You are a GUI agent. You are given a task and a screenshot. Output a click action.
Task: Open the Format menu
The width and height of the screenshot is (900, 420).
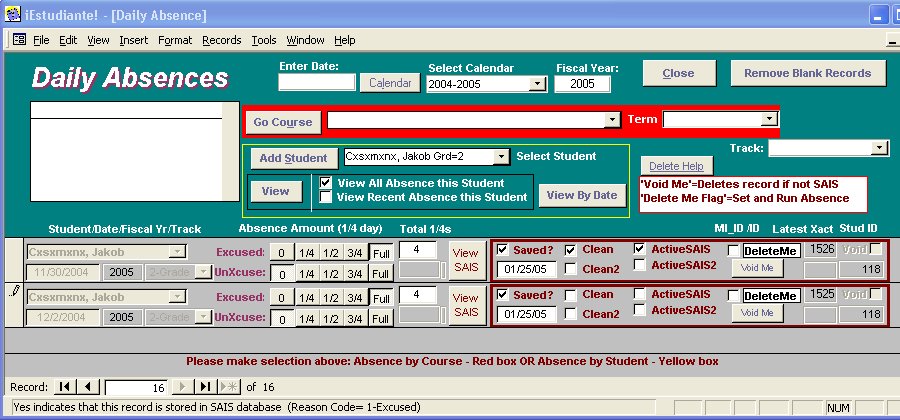[175, 40]
